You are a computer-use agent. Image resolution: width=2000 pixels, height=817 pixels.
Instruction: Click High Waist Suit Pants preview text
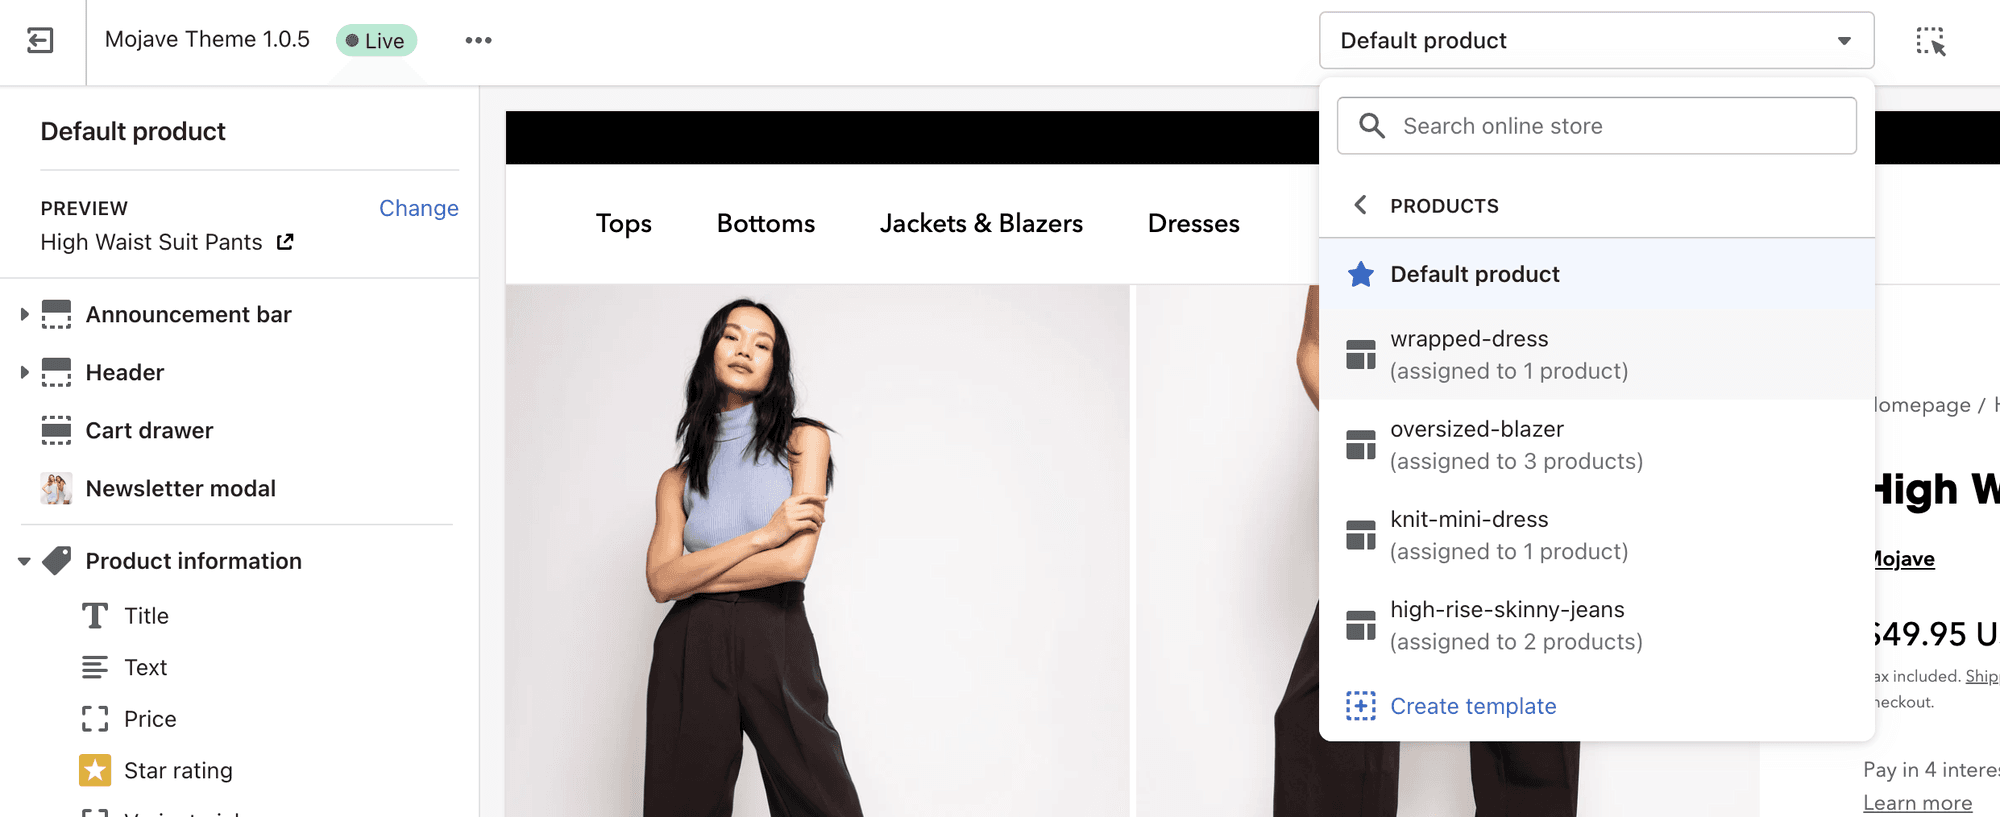point(151,242)
